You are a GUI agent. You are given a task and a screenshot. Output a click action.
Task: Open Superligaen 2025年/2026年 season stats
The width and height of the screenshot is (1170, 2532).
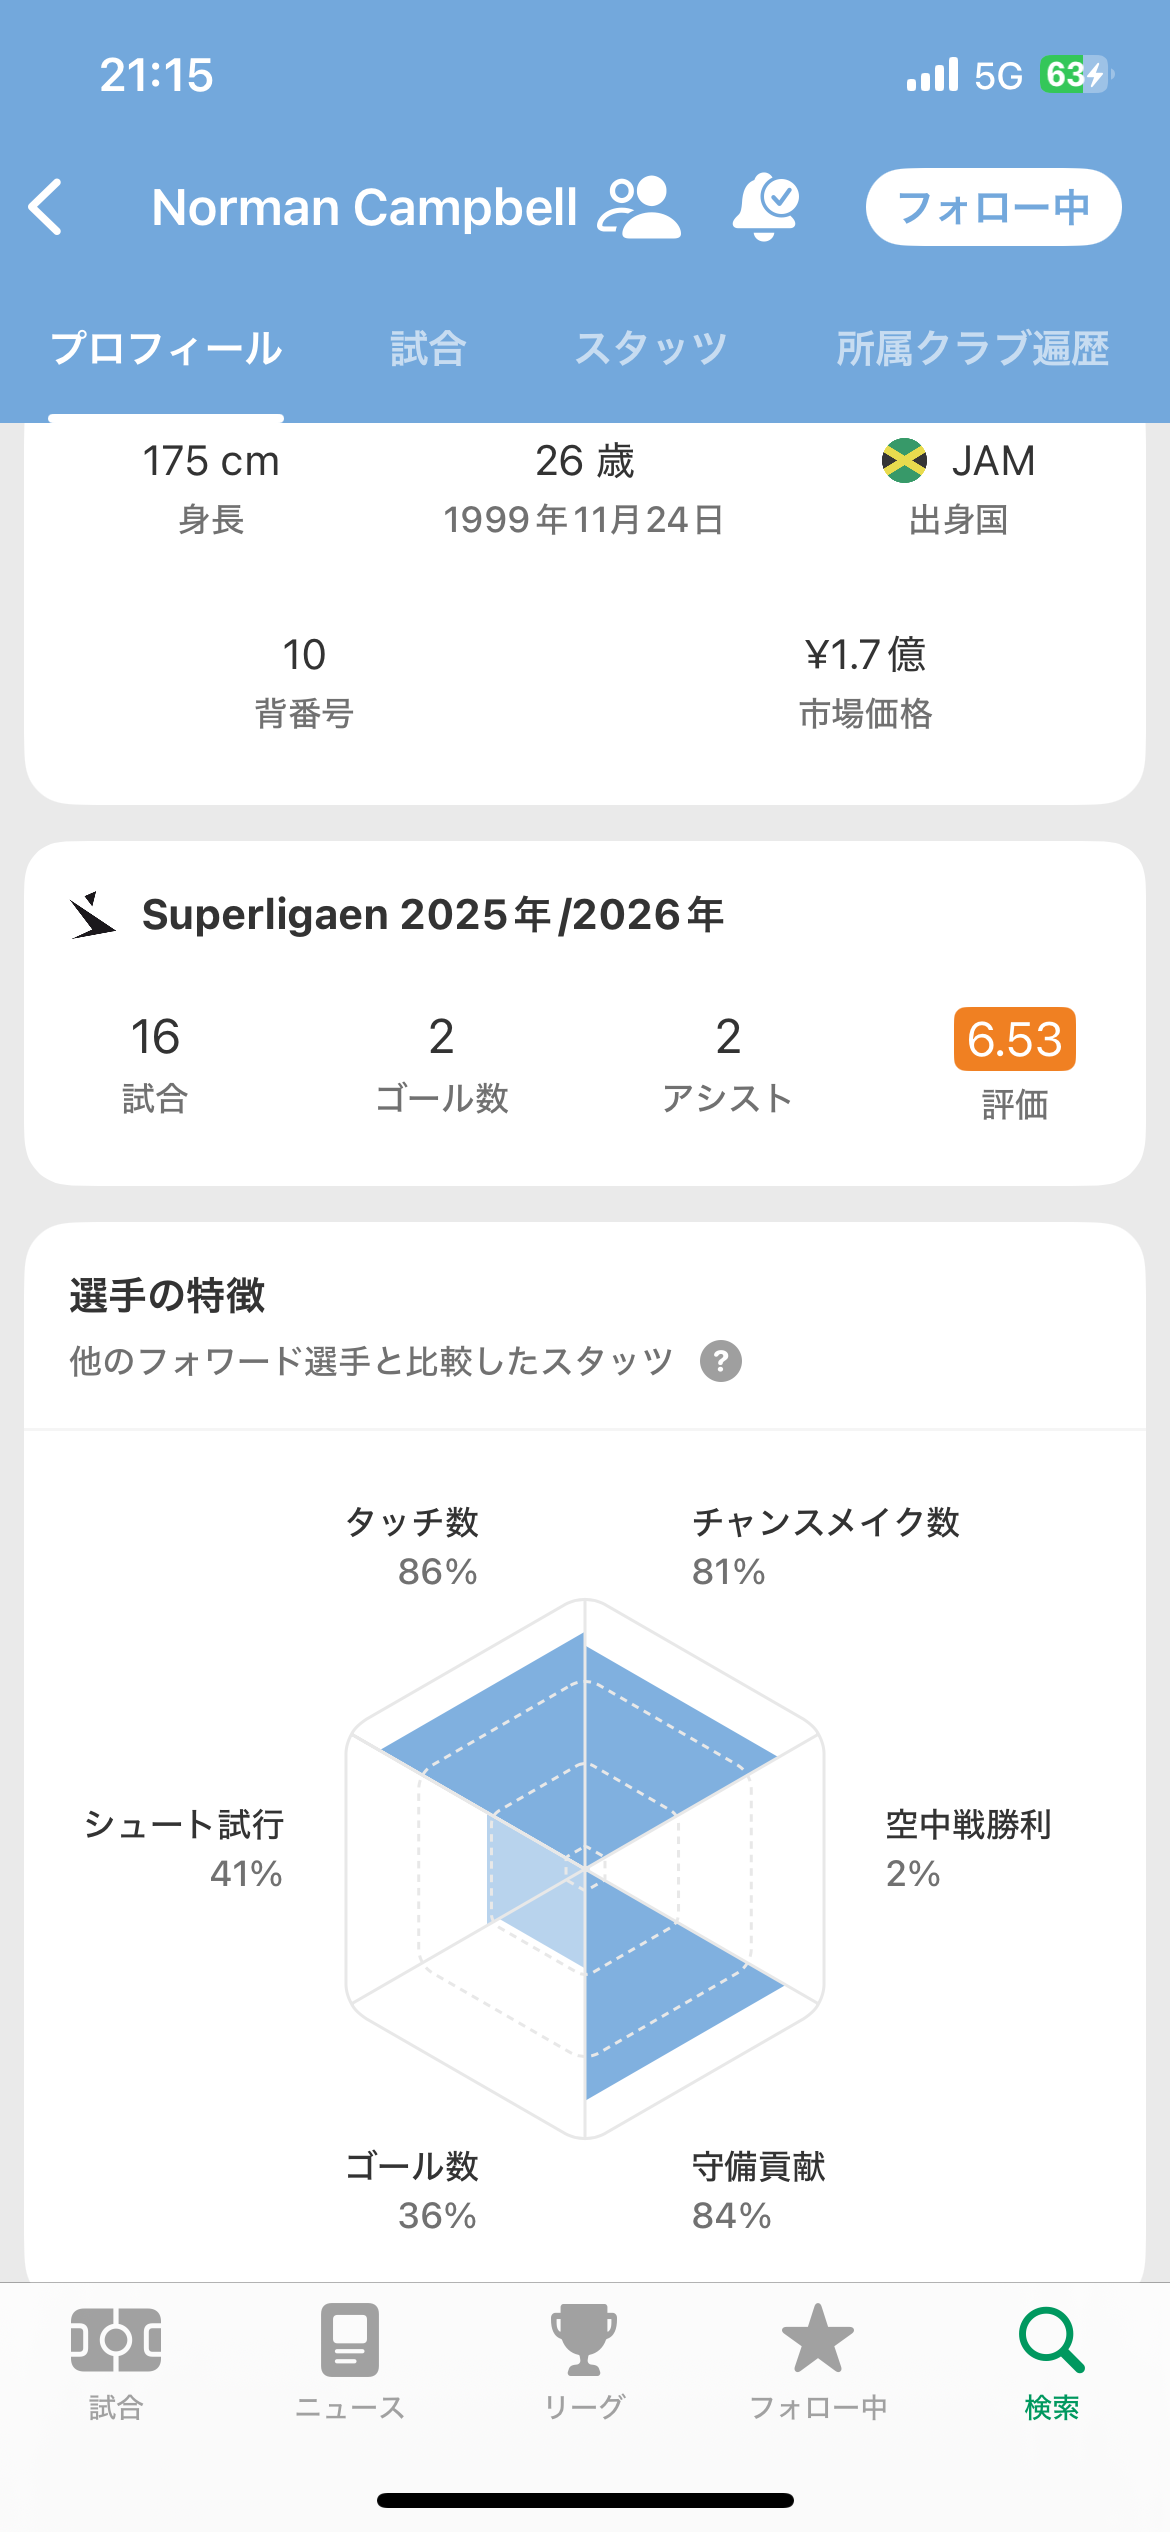point(432,915)
